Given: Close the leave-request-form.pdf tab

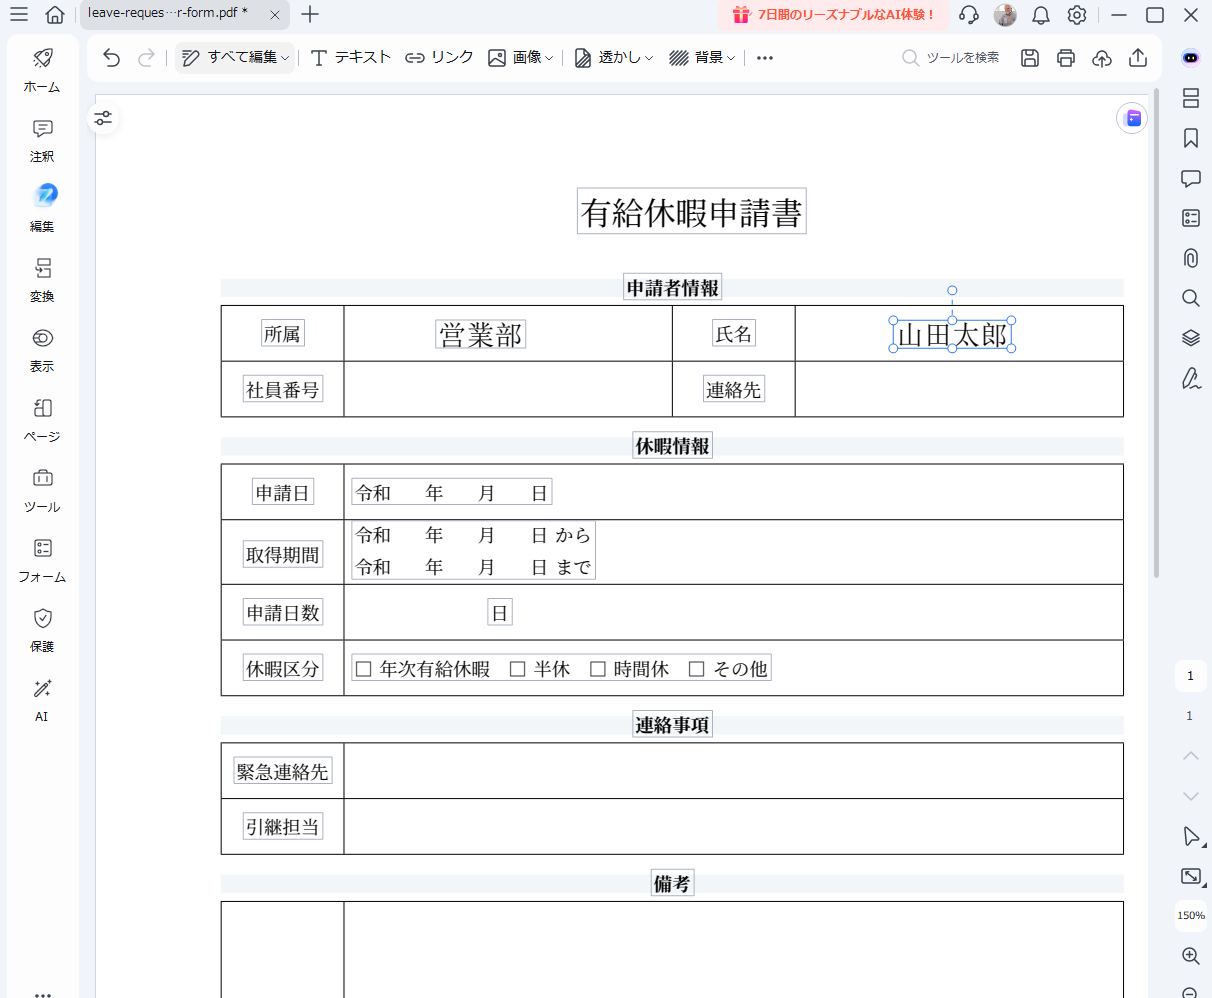Looking at the screenshot, I should pos(275,14).
